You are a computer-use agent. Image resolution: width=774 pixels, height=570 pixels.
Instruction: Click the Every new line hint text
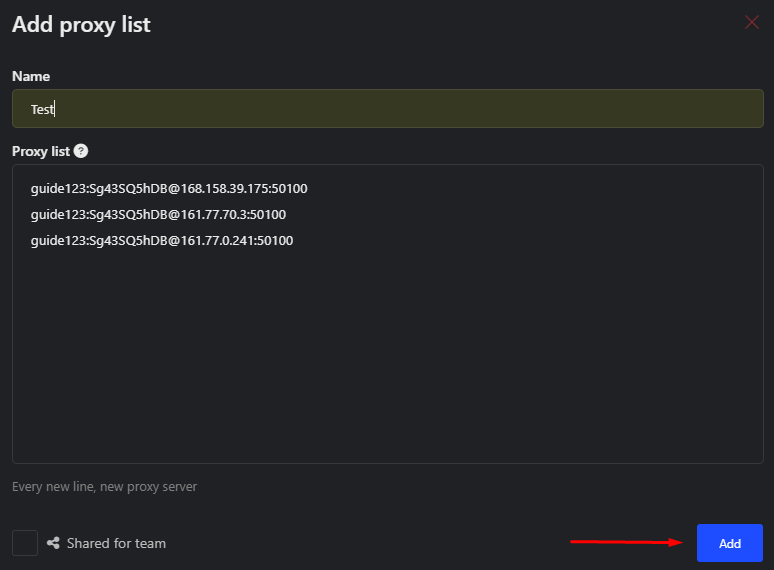[x=104, y=487]
